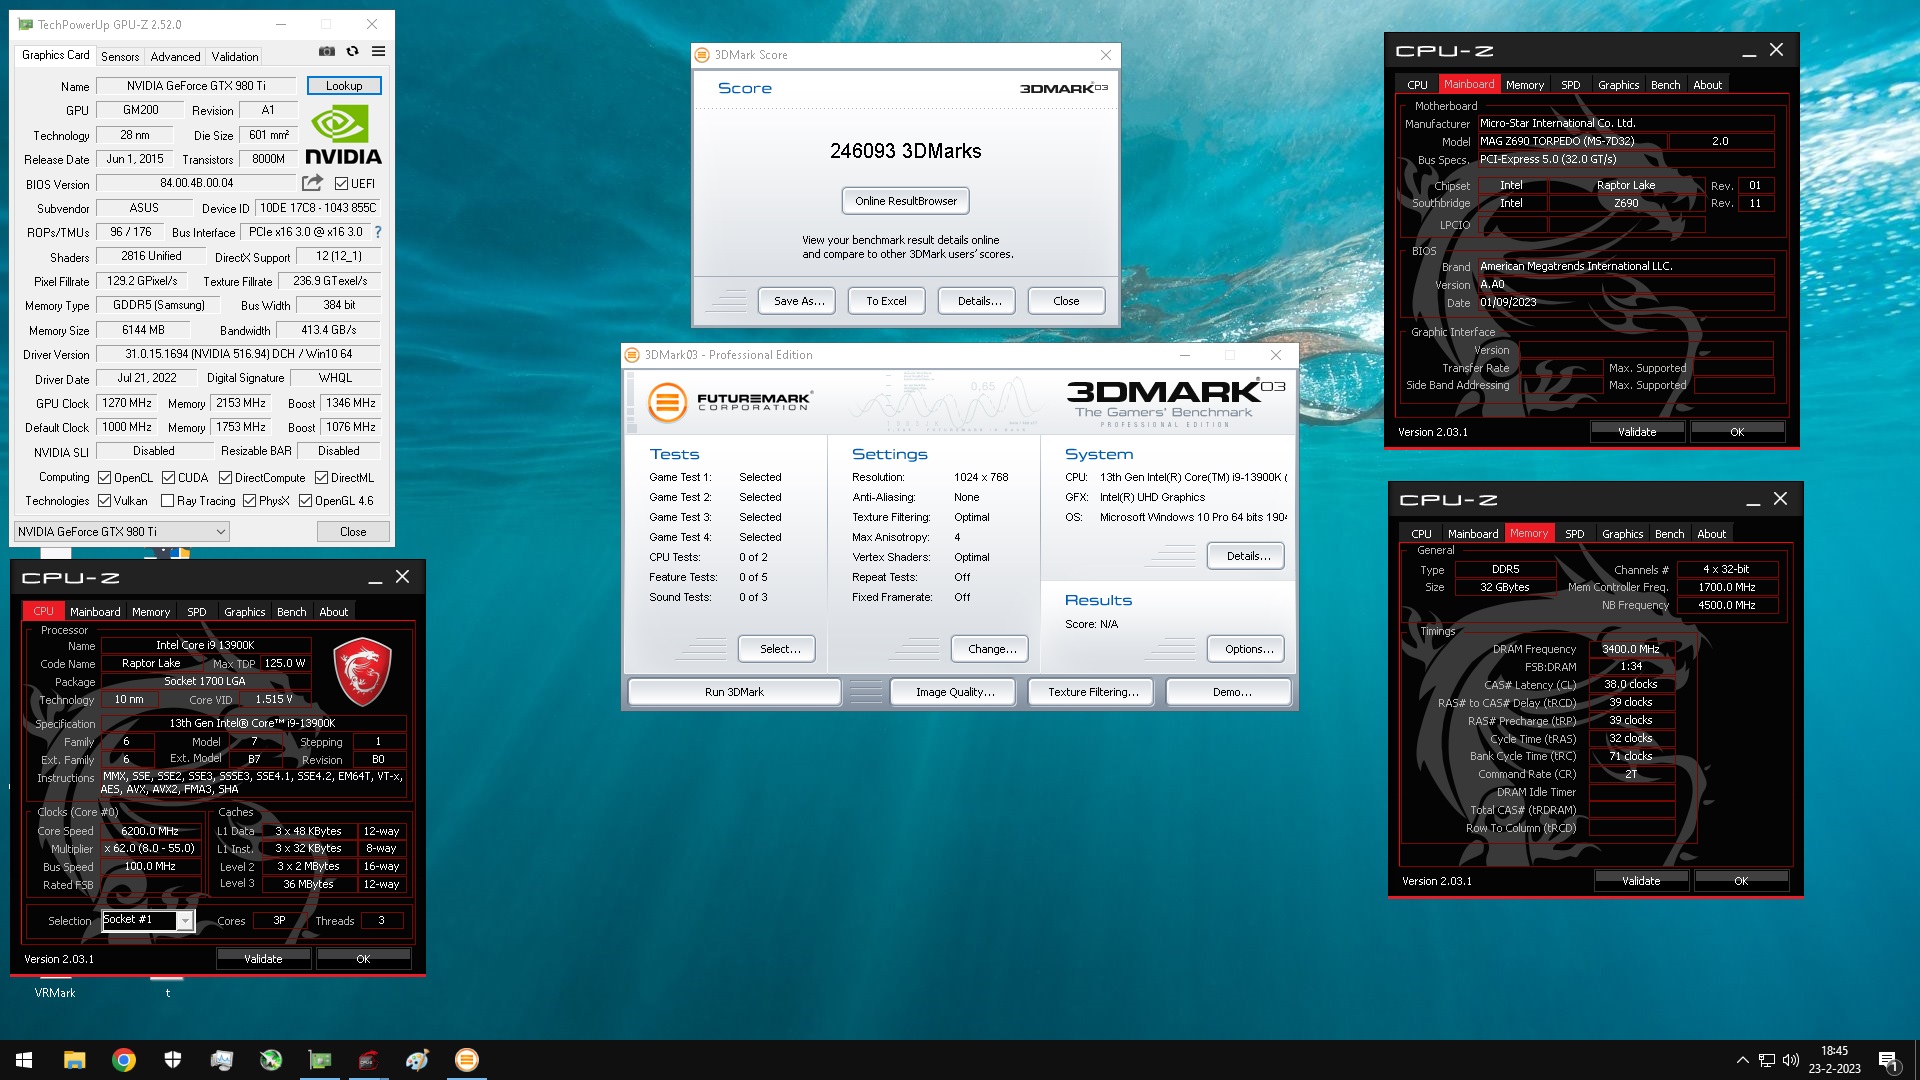Toggle the Vulkan checkbox
The width and height of the screenshot is (1920, 1080).
(104, 501)
